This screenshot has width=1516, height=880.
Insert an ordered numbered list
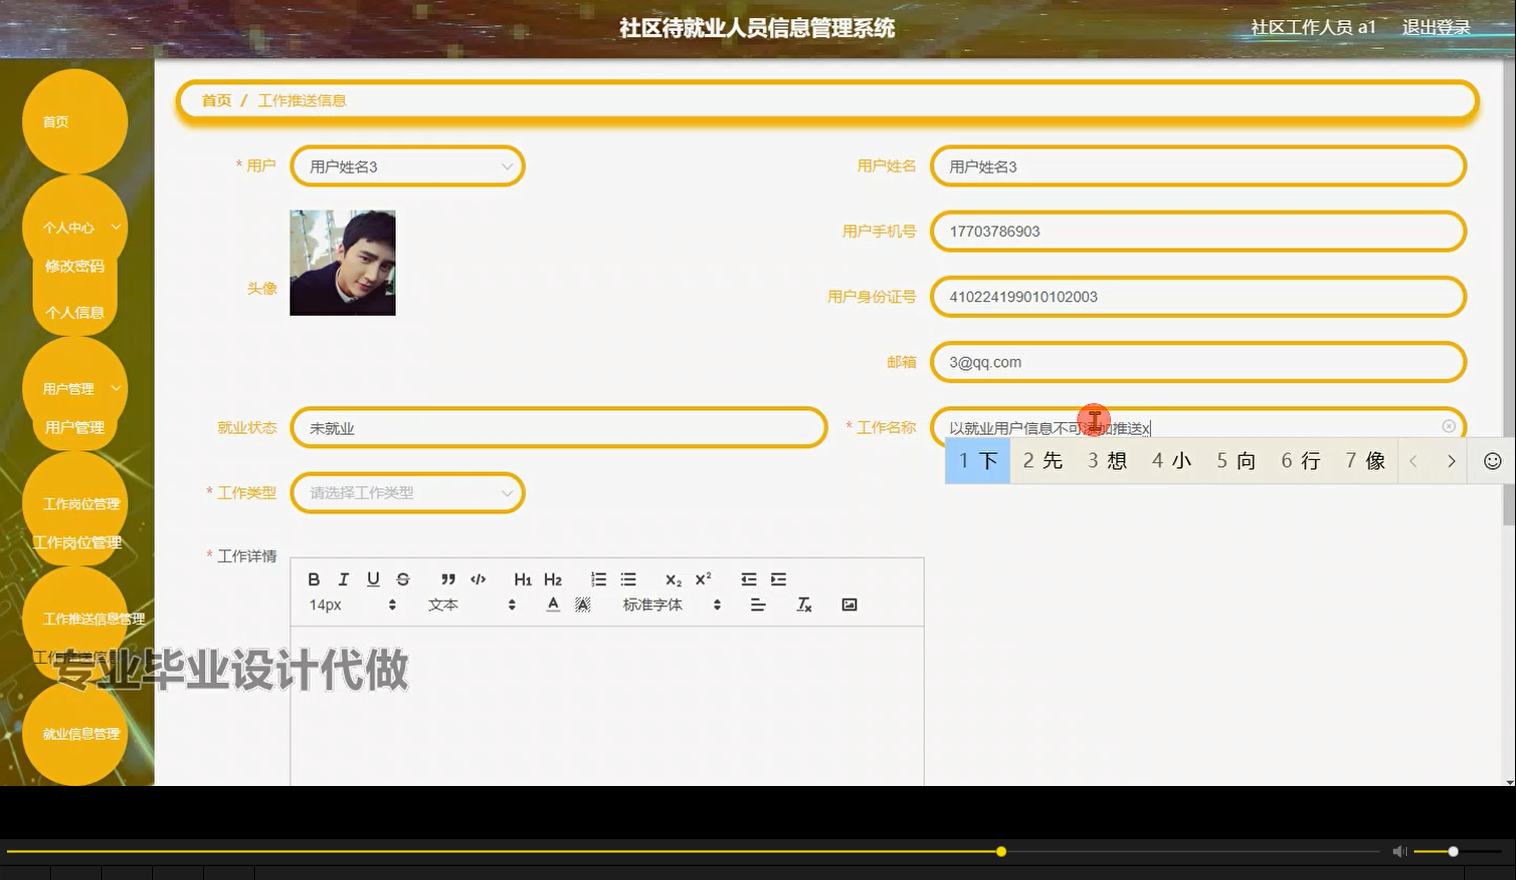[x=598, y=579]
